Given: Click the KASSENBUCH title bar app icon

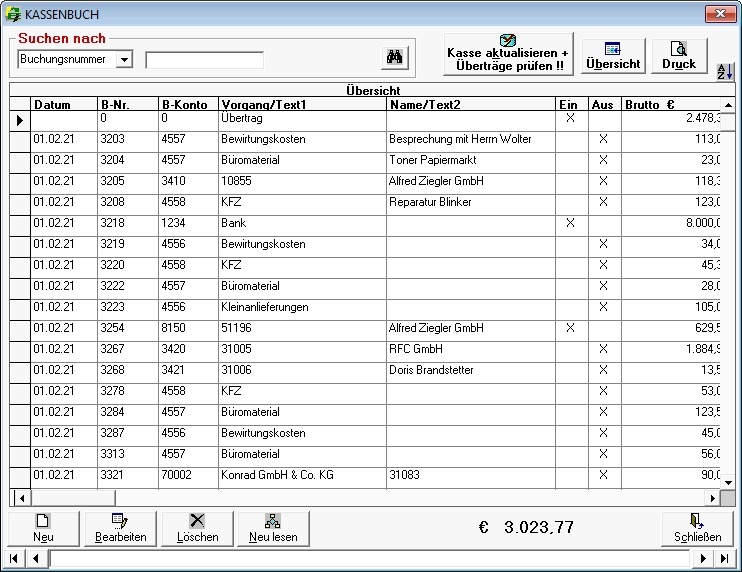Looking at the screenshot, I should [x=13, y=14].
